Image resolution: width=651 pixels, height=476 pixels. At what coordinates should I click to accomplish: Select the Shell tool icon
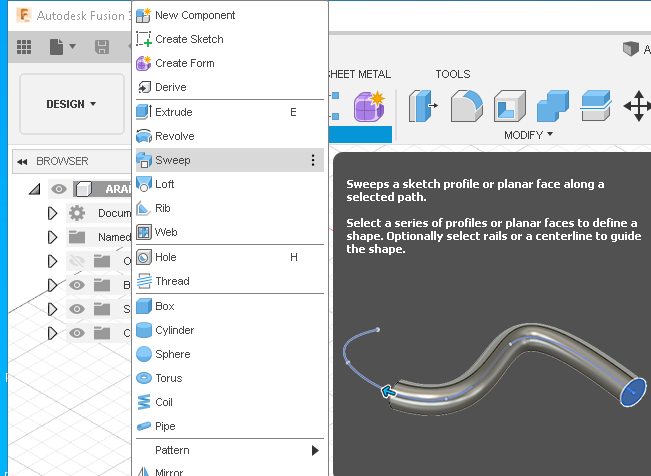pos(509,106)
